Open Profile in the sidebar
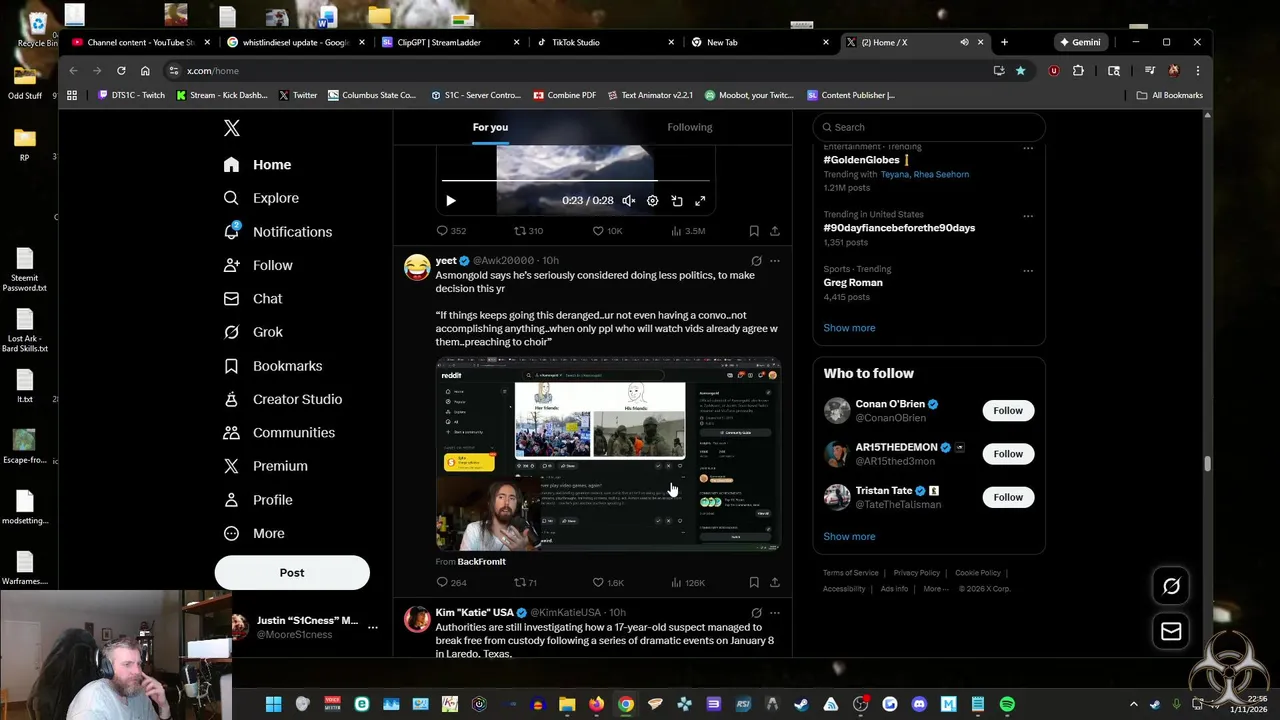The width and height of the screenshot is (1280, 720). (259, 500)
